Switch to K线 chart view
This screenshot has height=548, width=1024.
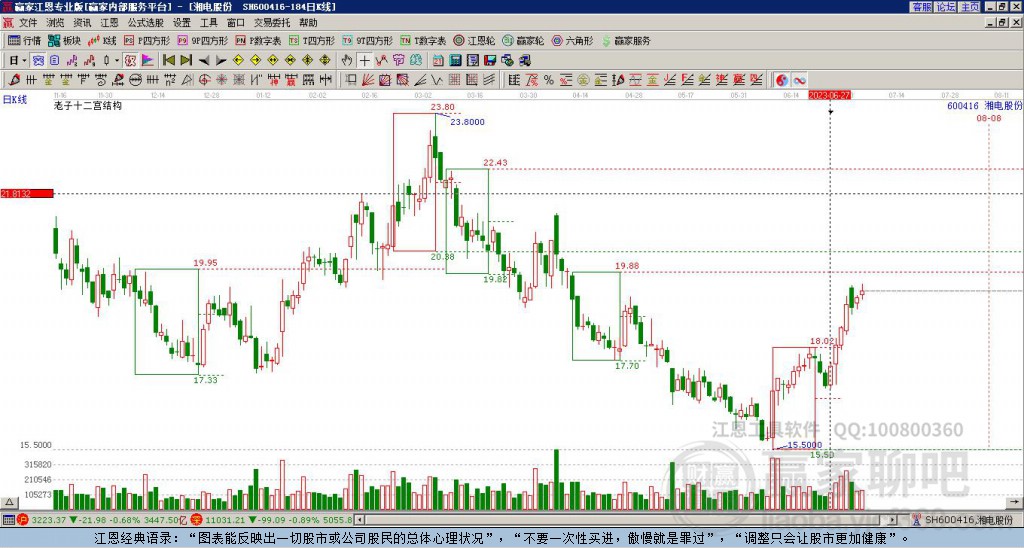pyautogui.click(x=101, y=40)
